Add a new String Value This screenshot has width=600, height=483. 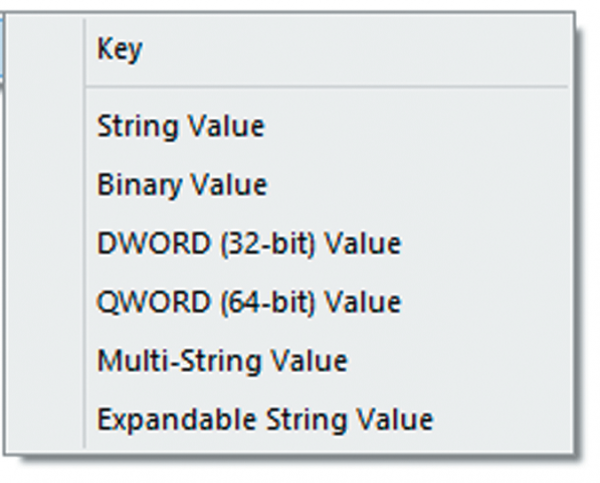(180, 127)
